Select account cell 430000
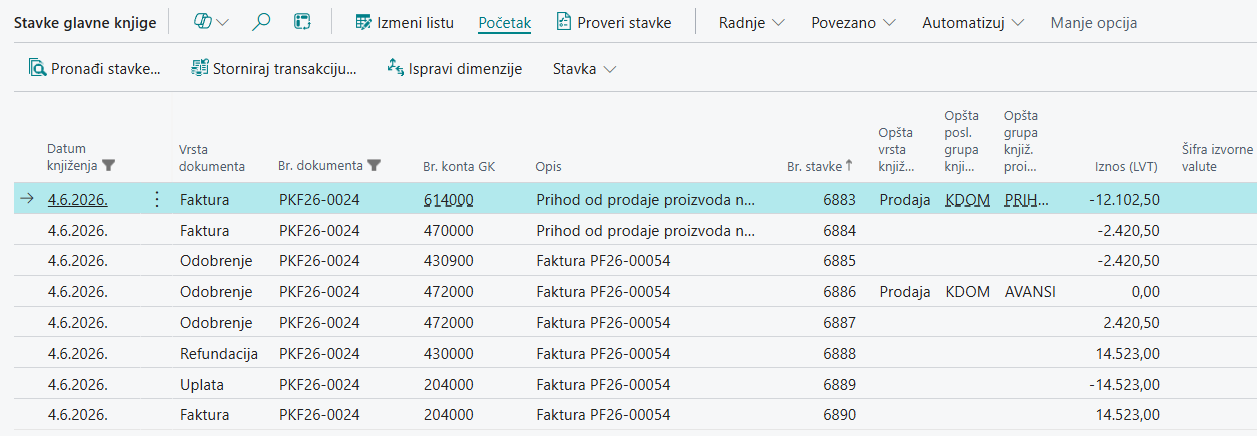The width and height of the screenshot is (1257, 436). tap(448, 354)
